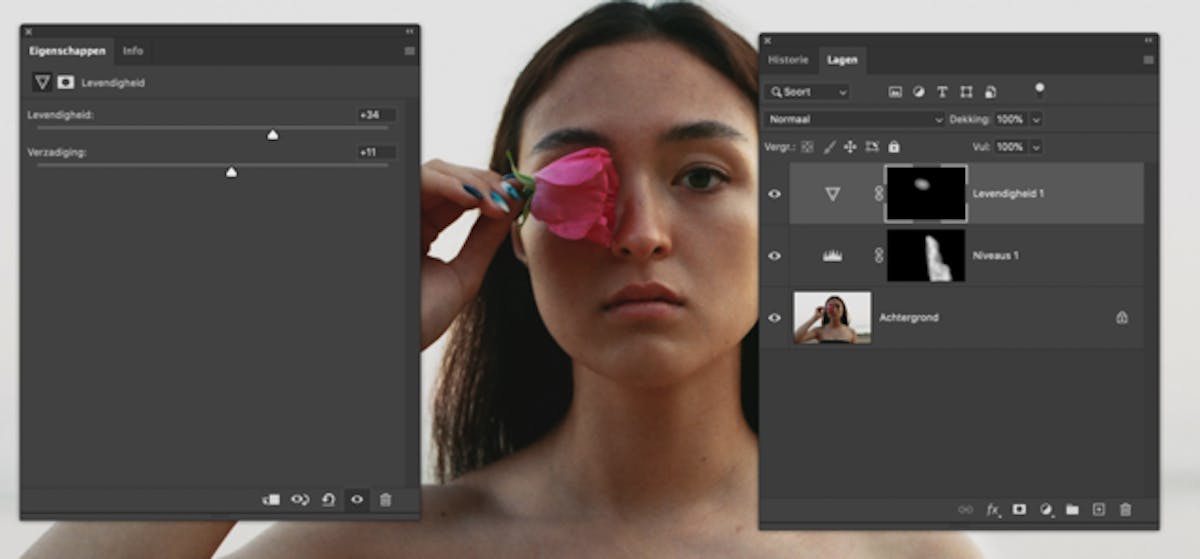Click the Vul 100% field
Image resolution: width=1200 pixels, height=559 pixels.
[1010, 147]
